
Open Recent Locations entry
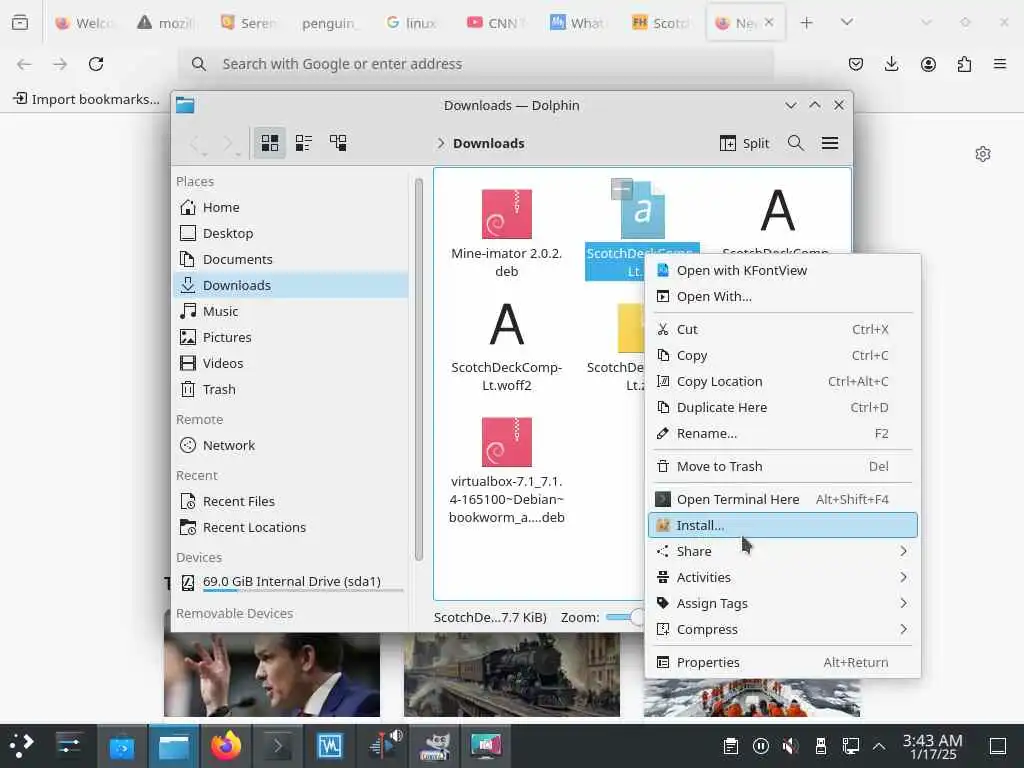[291, 527]
